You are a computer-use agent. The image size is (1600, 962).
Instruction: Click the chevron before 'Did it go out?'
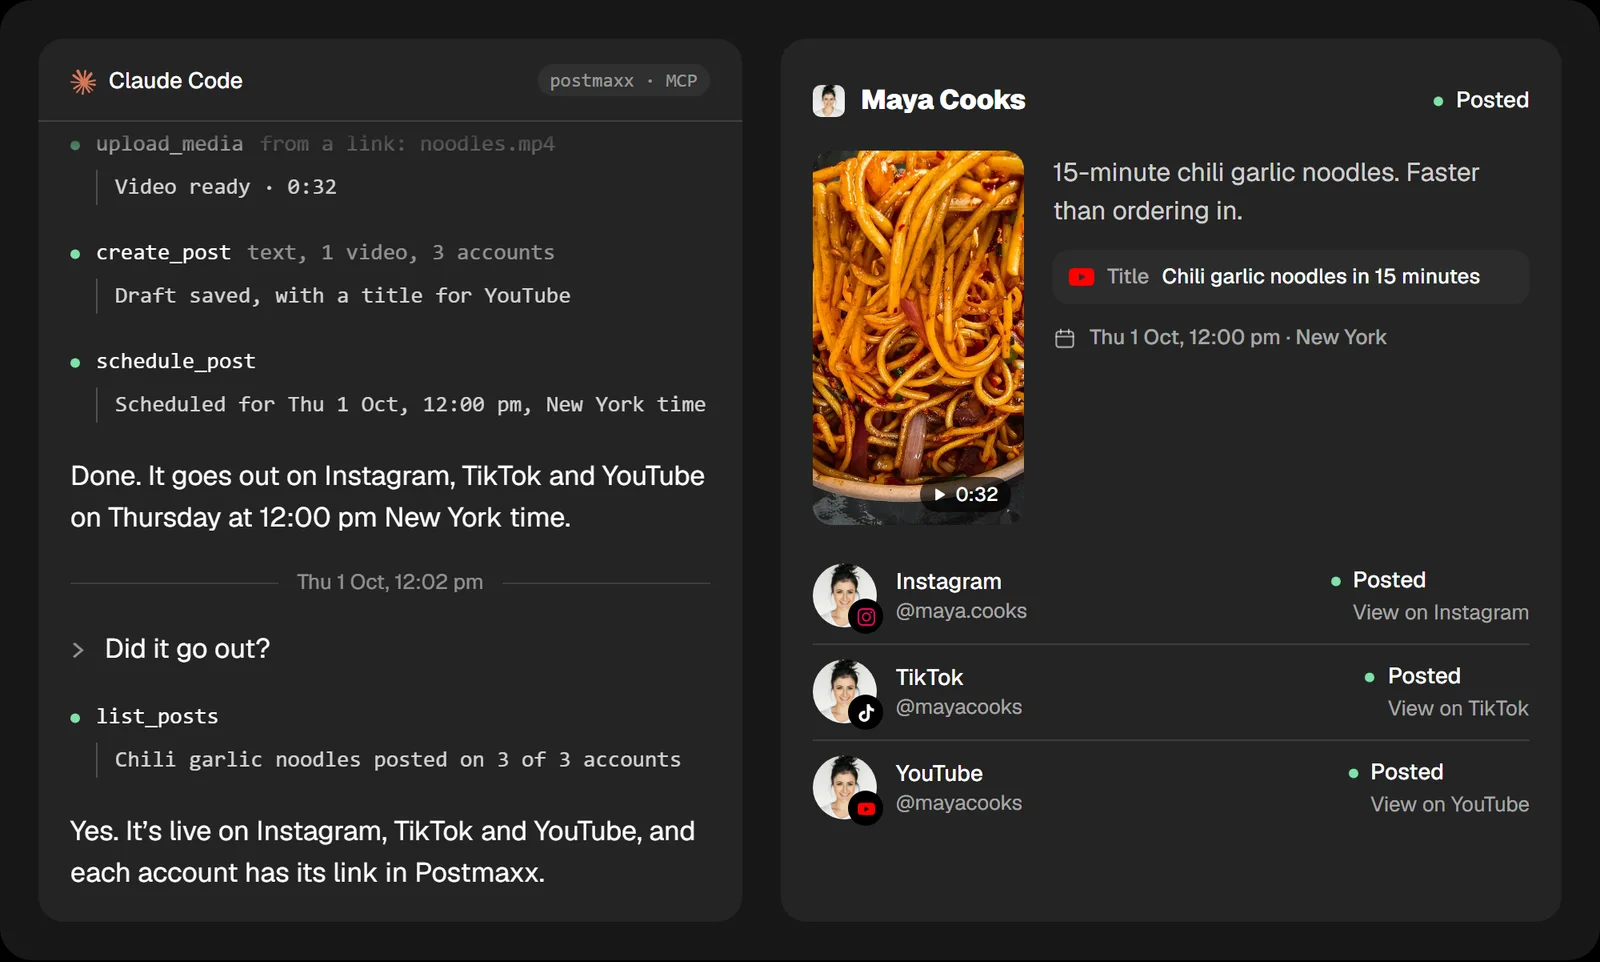pos(78,650)
